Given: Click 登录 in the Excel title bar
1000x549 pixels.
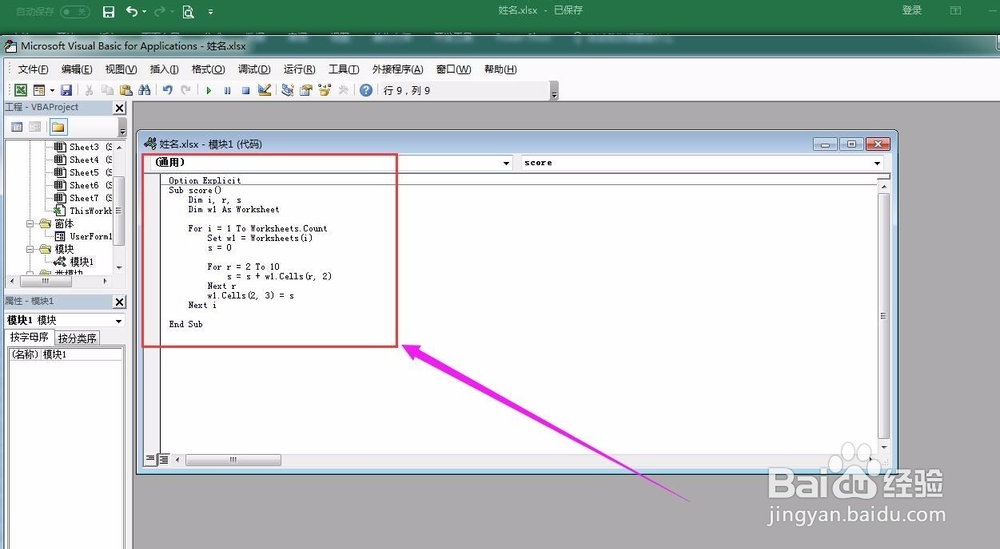Looking at the screenshot, I should (912, 10).
